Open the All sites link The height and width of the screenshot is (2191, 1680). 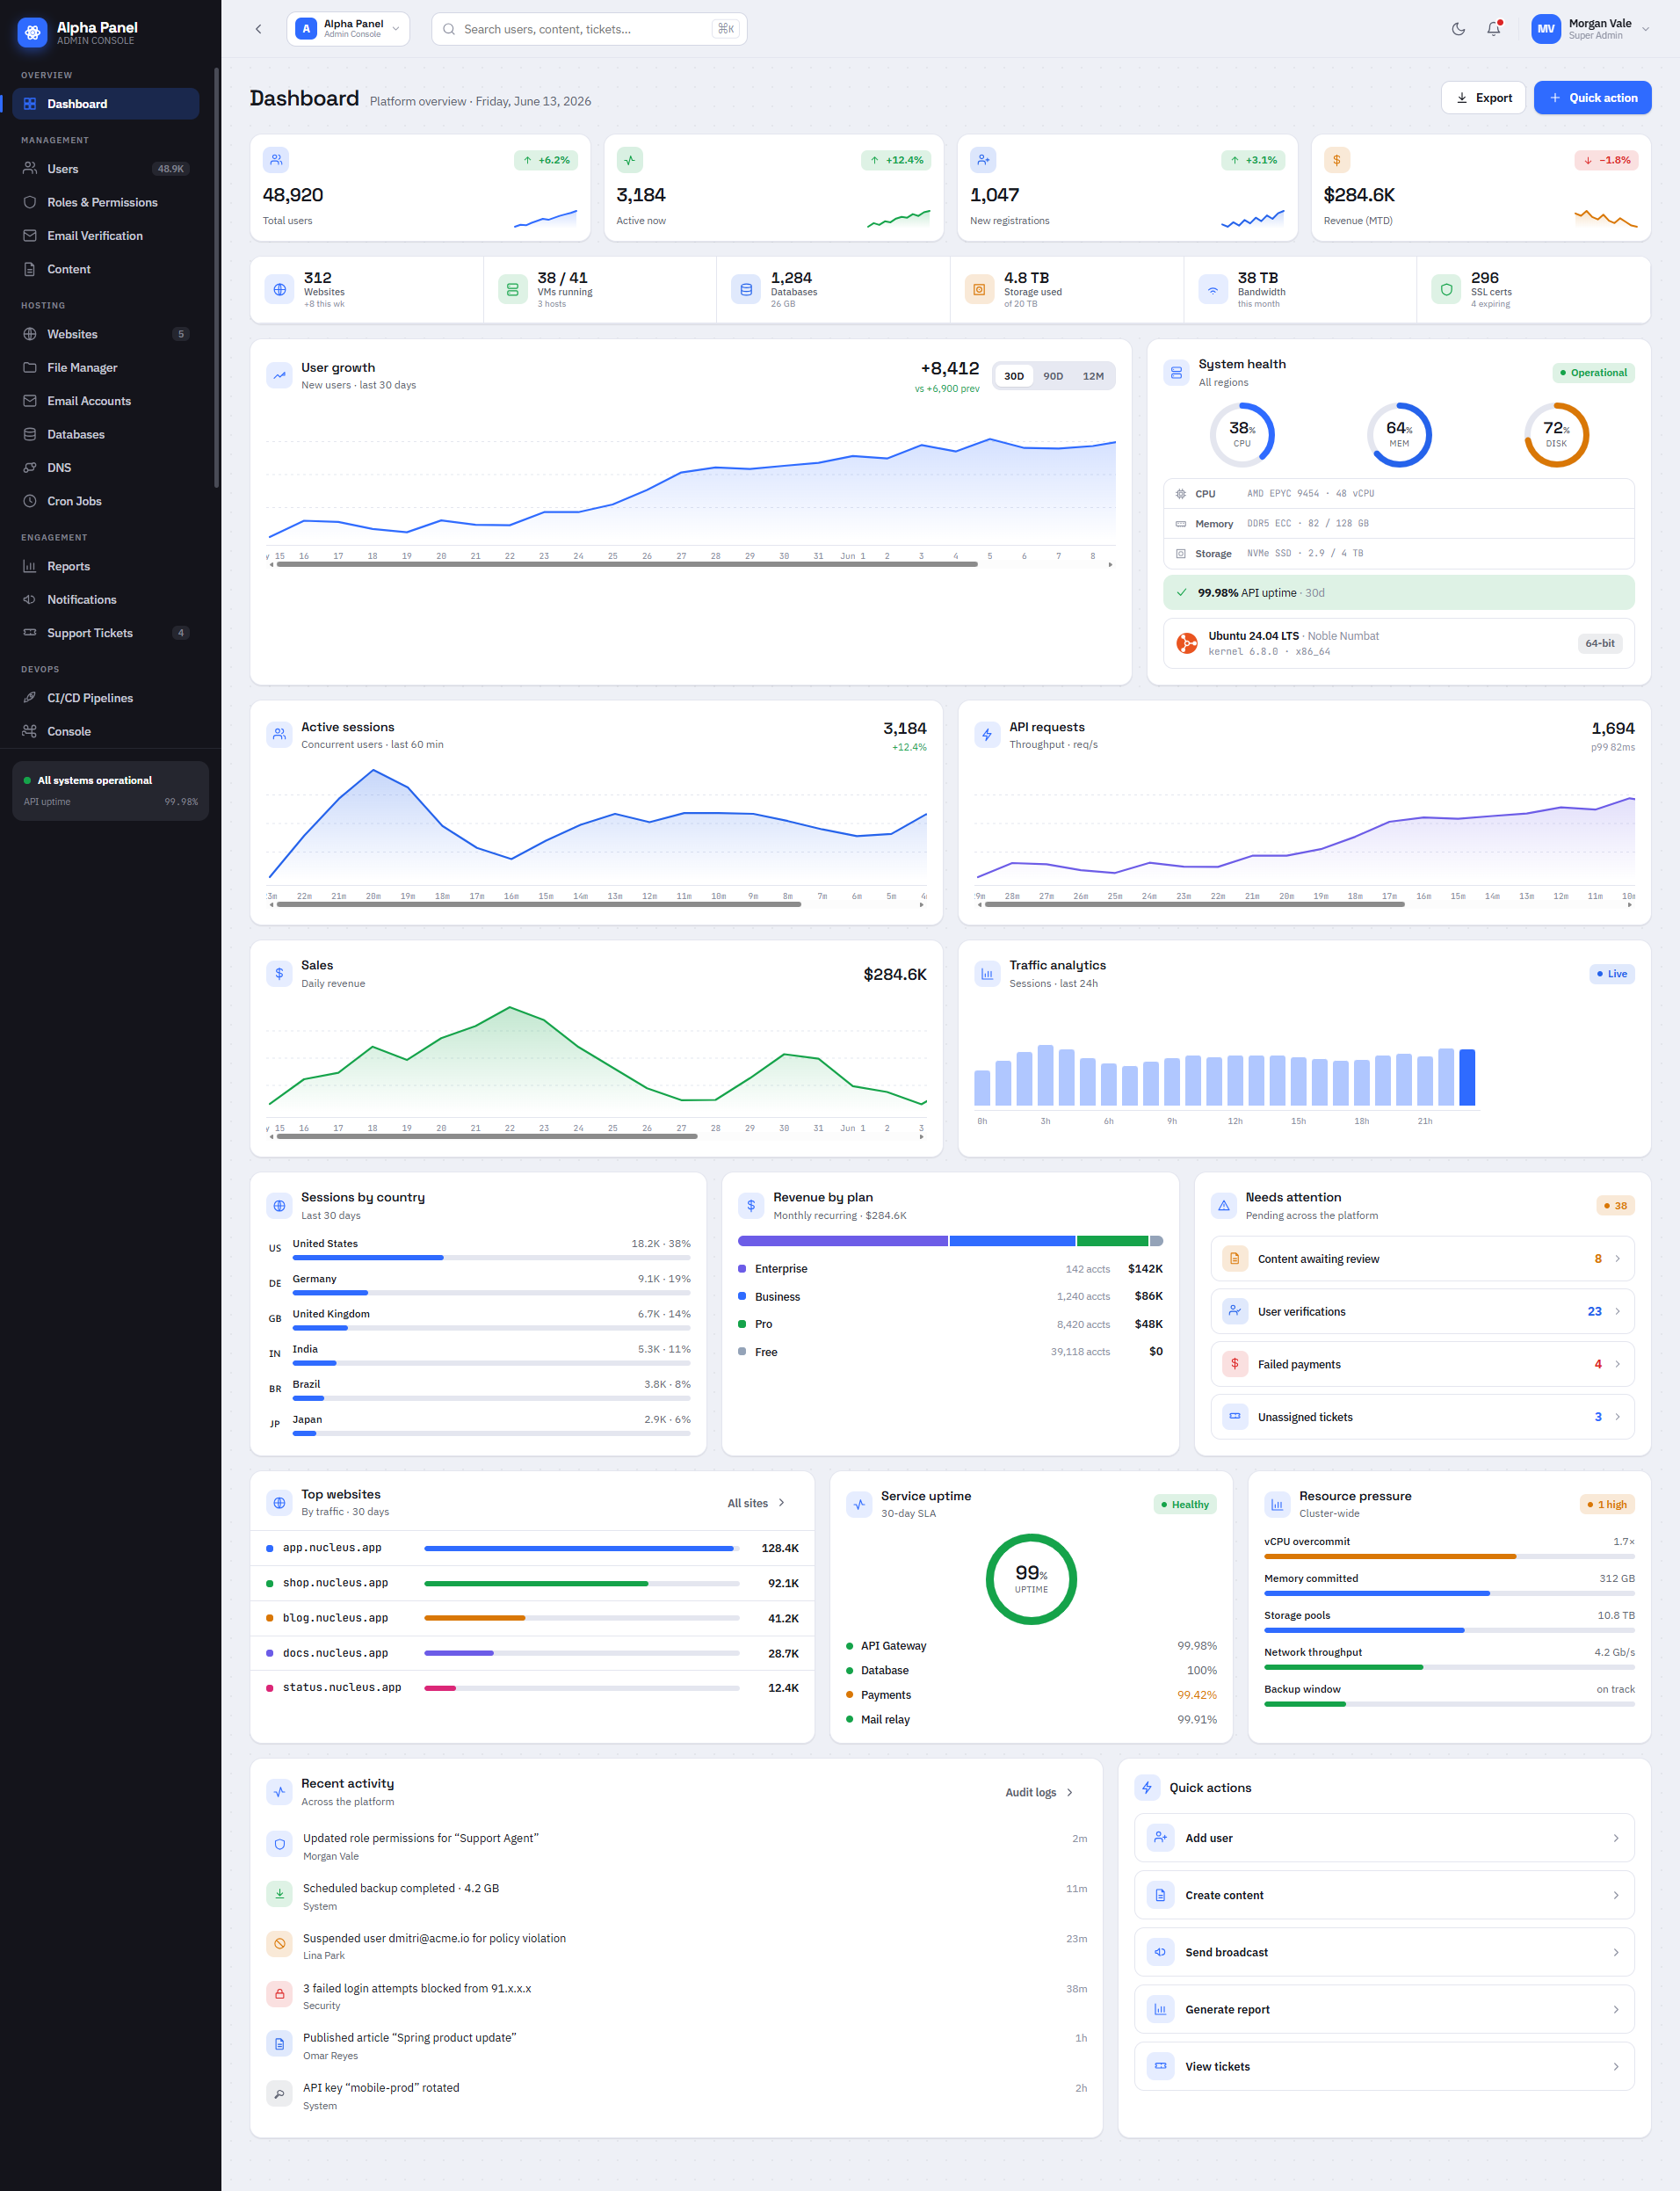(x=756, y=1503)
